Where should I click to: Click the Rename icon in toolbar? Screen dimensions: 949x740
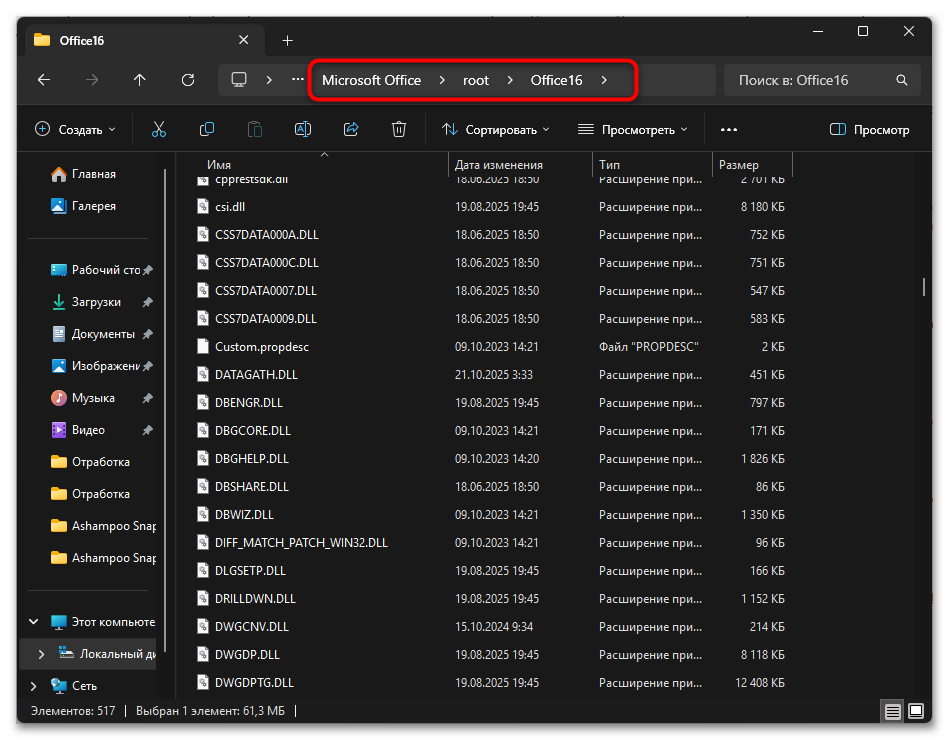click(x=303, y=129)
